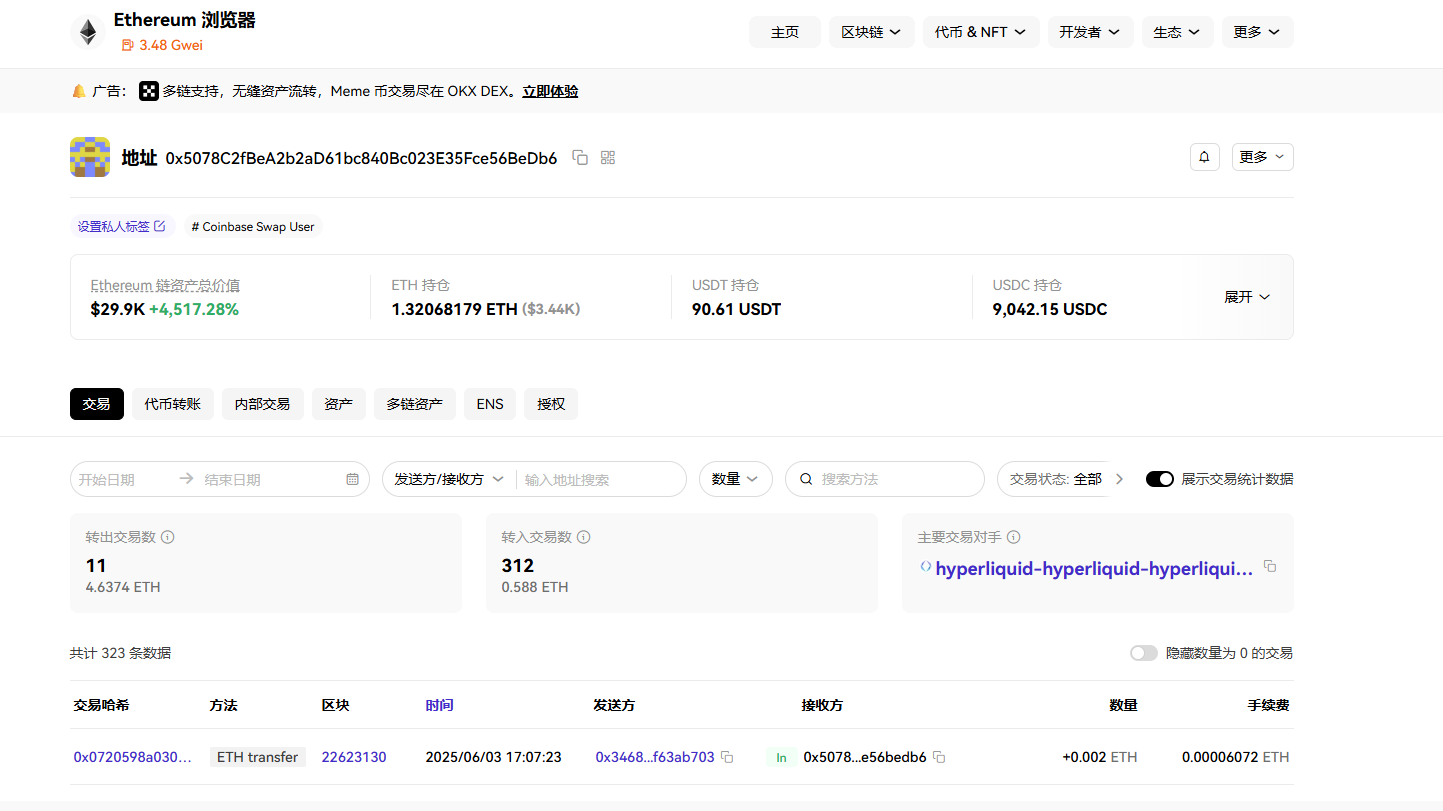Click the gas pump icon beside 3.48 Gwei
1443x811 pixels.
(127, 45)
